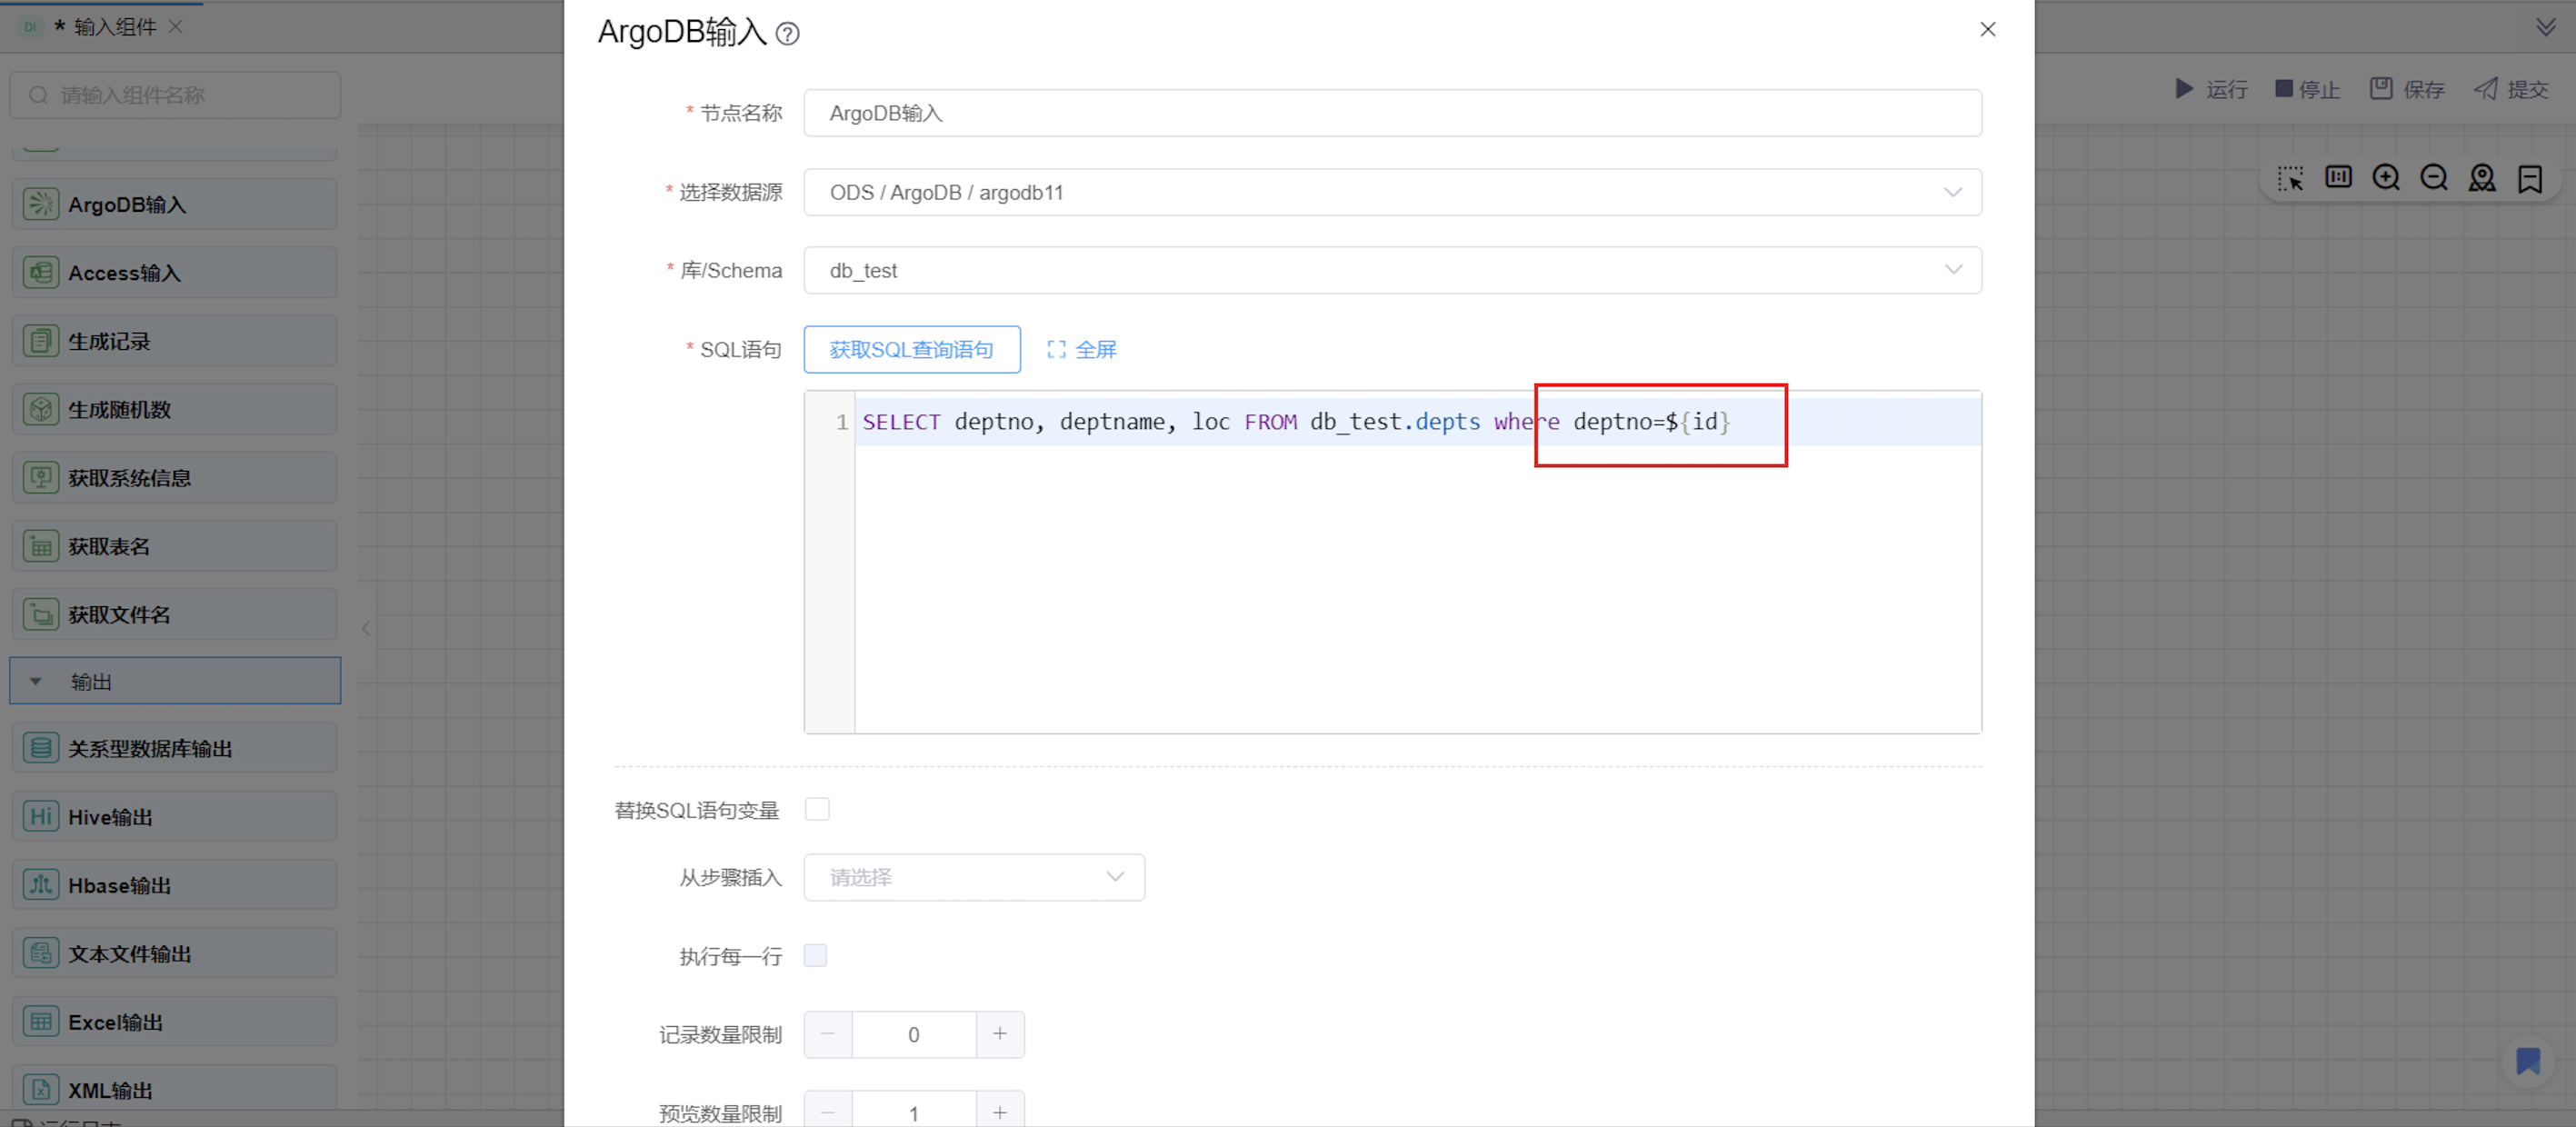The image size is (2576, 1127).
Task: Enable 替换SQL语句变量 checkbox
Action: tap(817, 809)
